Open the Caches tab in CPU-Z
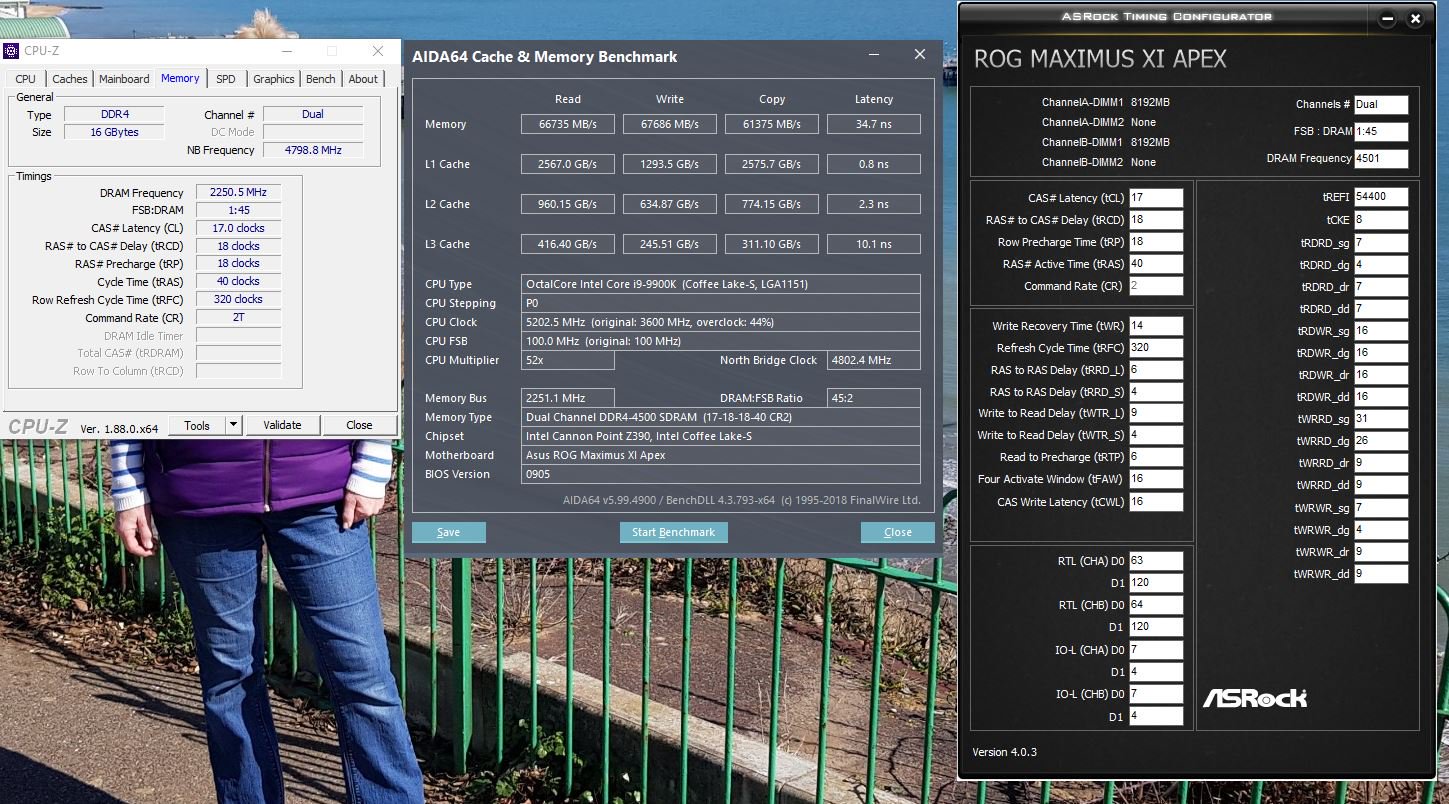1449x804 pixels. click(70, 79)
